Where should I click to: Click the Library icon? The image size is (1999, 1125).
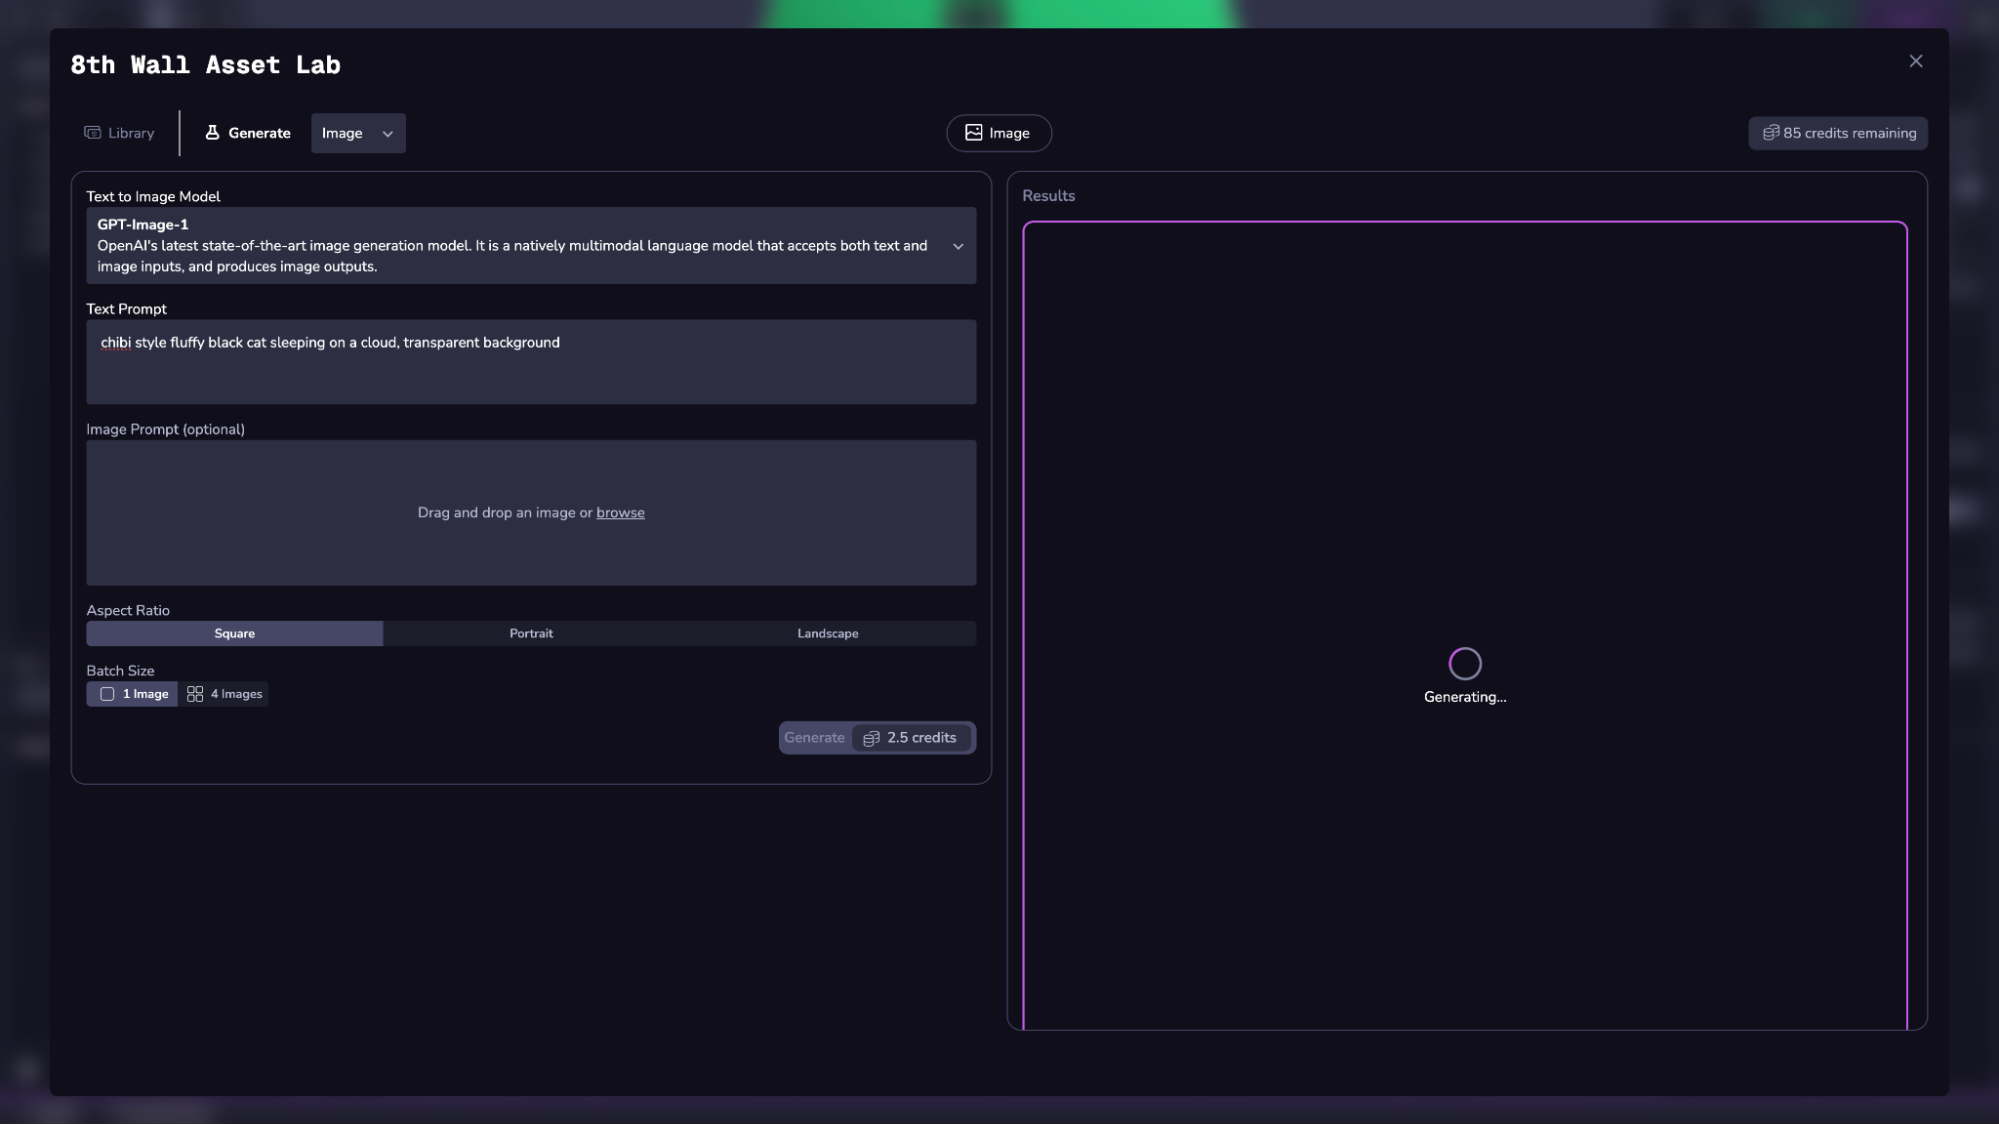point(93,133)
